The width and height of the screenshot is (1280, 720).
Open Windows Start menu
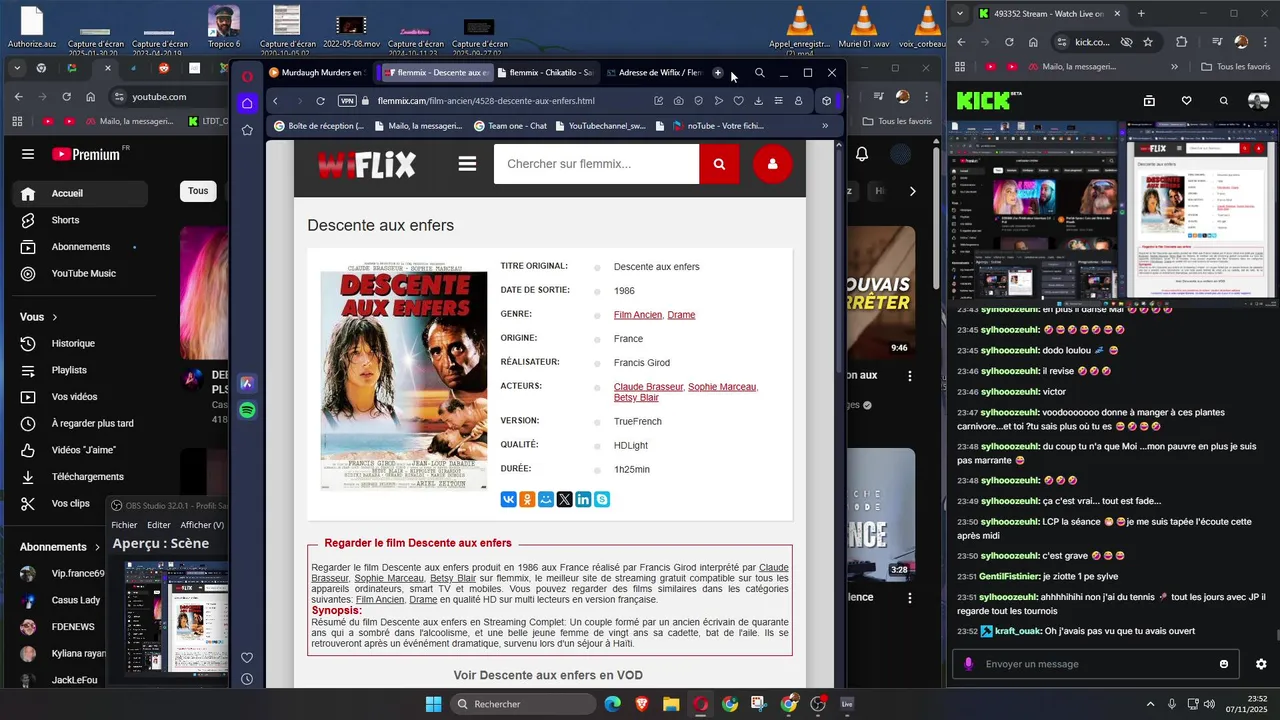click(x=433, y=704)
